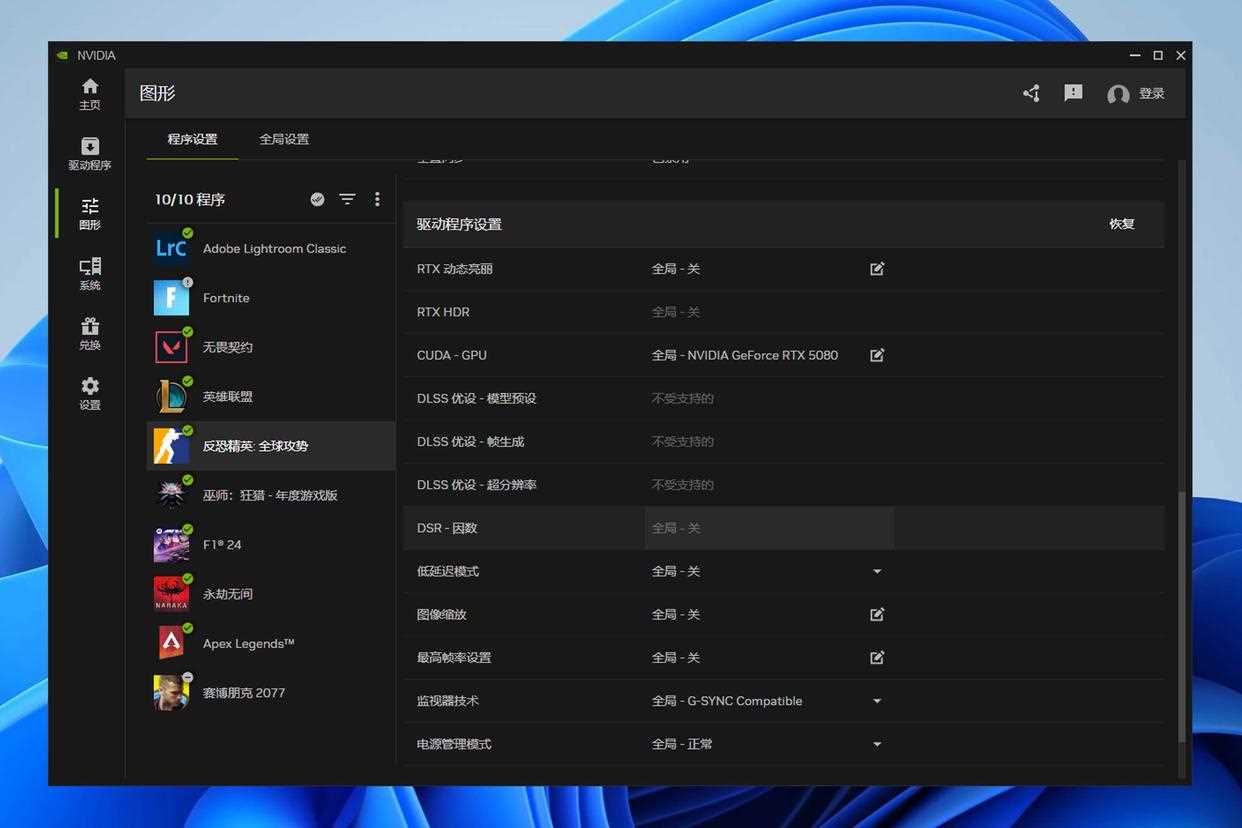
Task: Click the settings panel vertical scrollbar
Action: [x=1181, y=617]
